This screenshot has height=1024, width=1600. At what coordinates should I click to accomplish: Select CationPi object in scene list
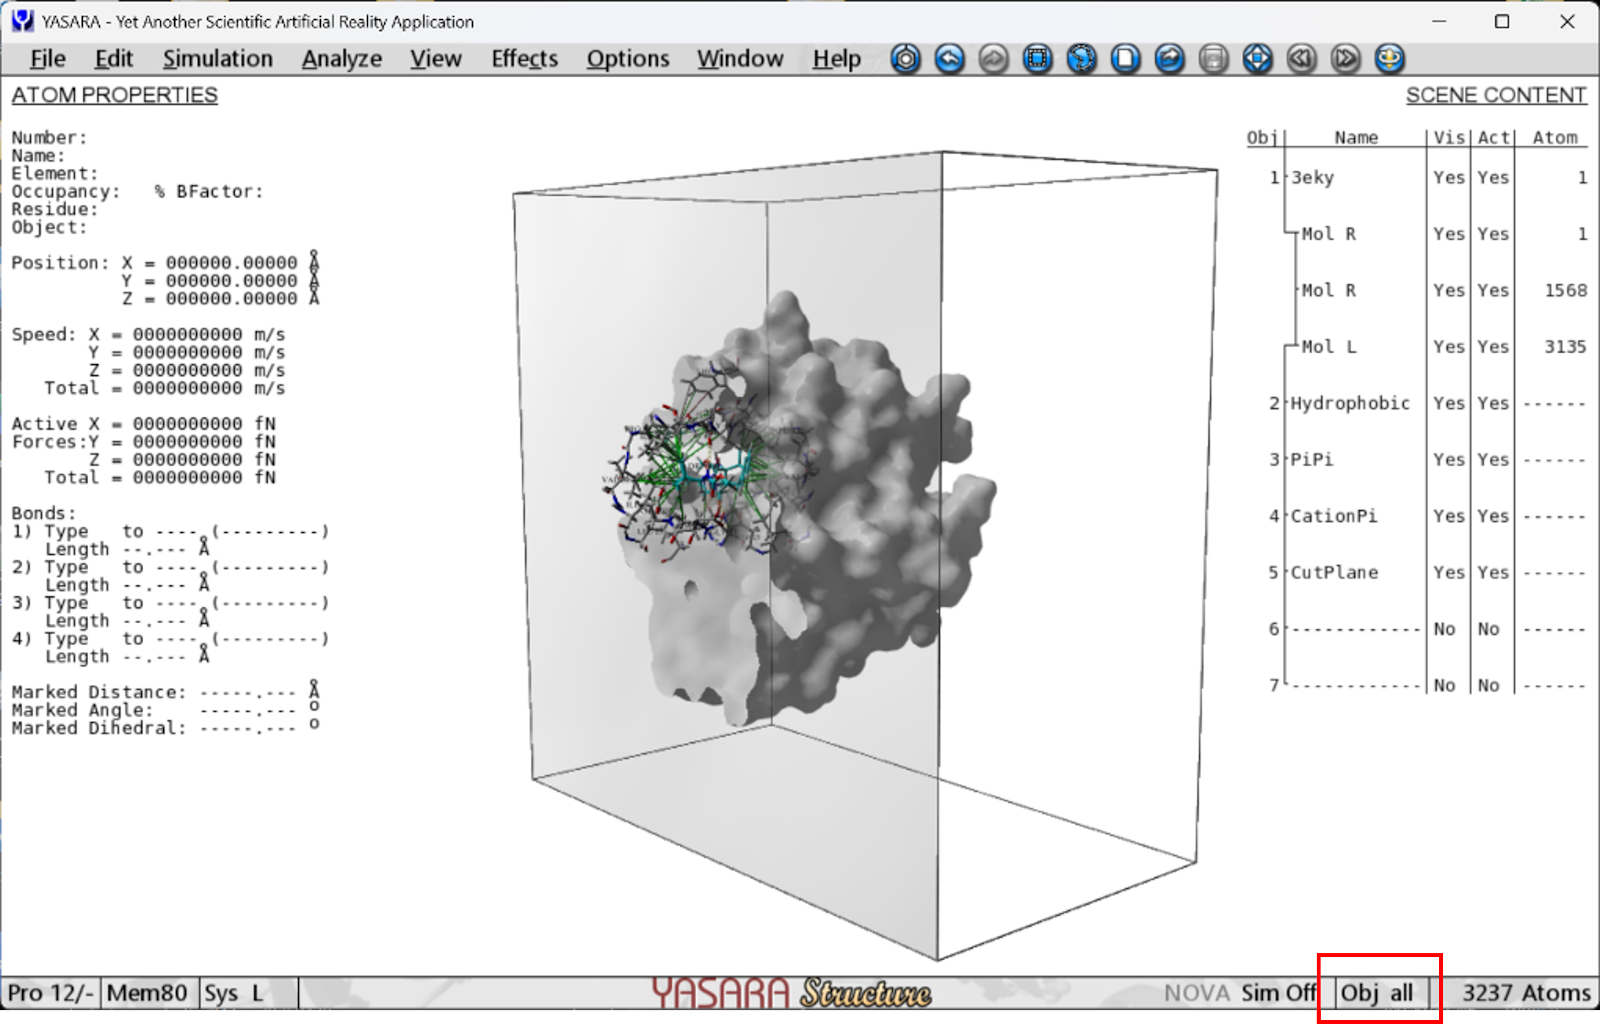1334,516
